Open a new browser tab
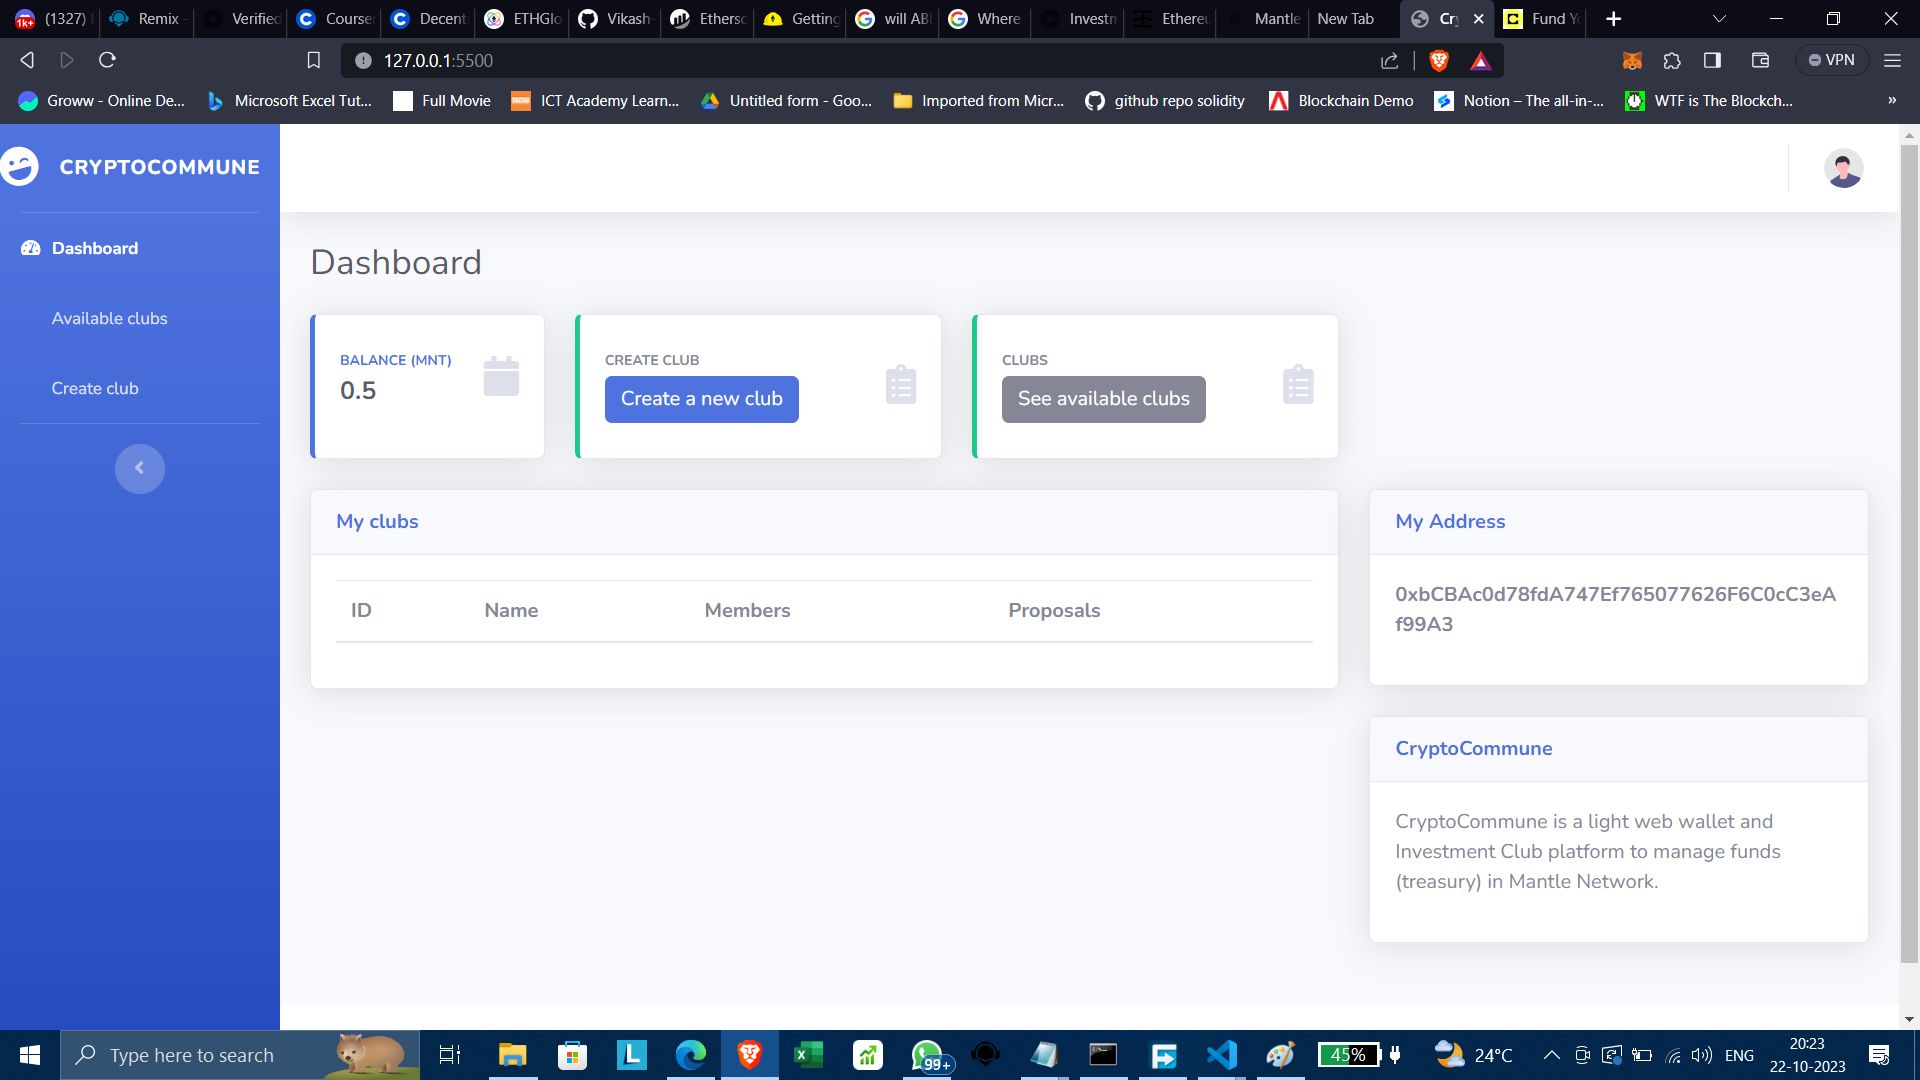The height and width of the screenshot is (1080, 1920). 1613,19
